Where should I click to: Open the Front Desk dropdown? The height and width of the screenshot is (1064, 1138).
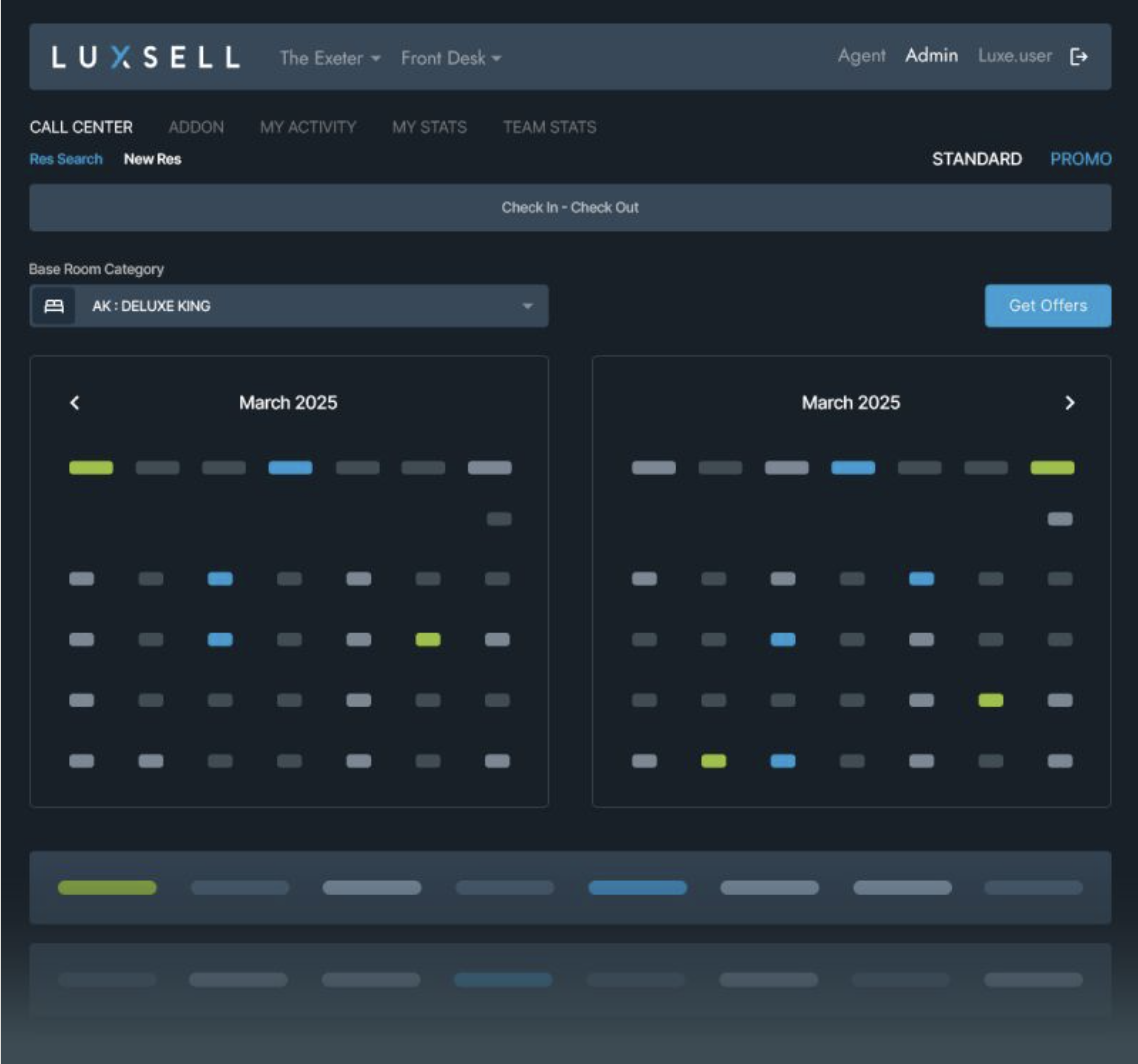451,58
